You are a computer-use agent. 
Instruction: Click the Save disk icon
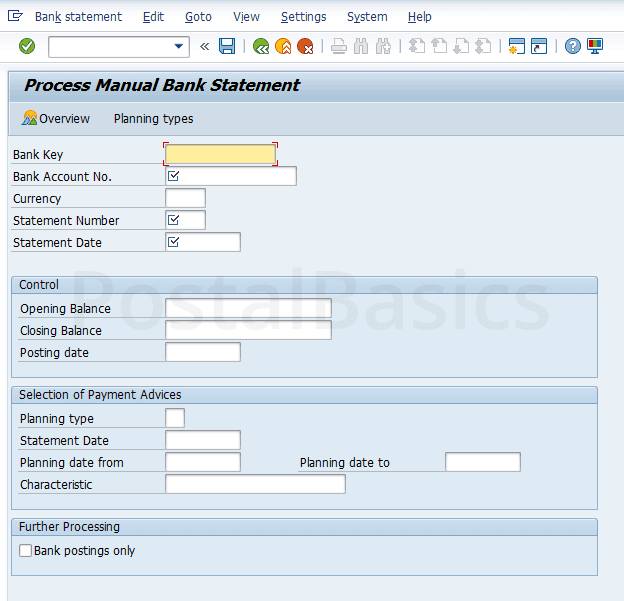227,46
